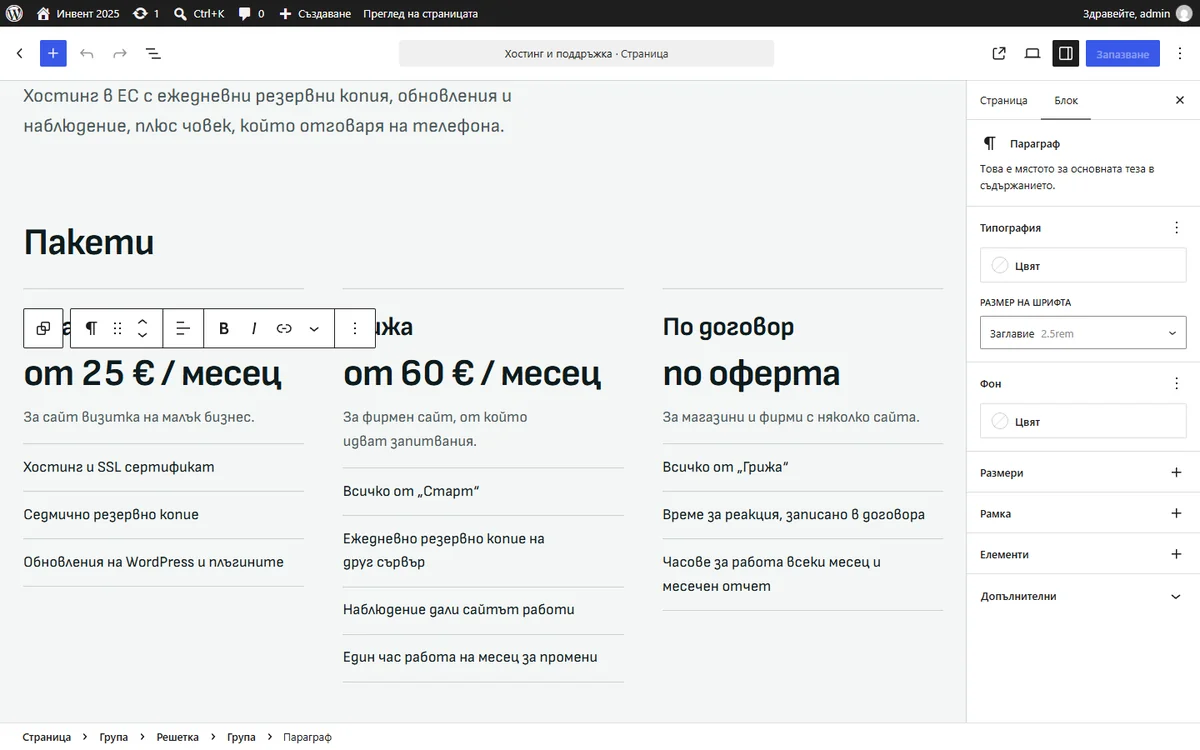Expand the Допълнителни panel

pyautogui.click(x=1083, y=596)
